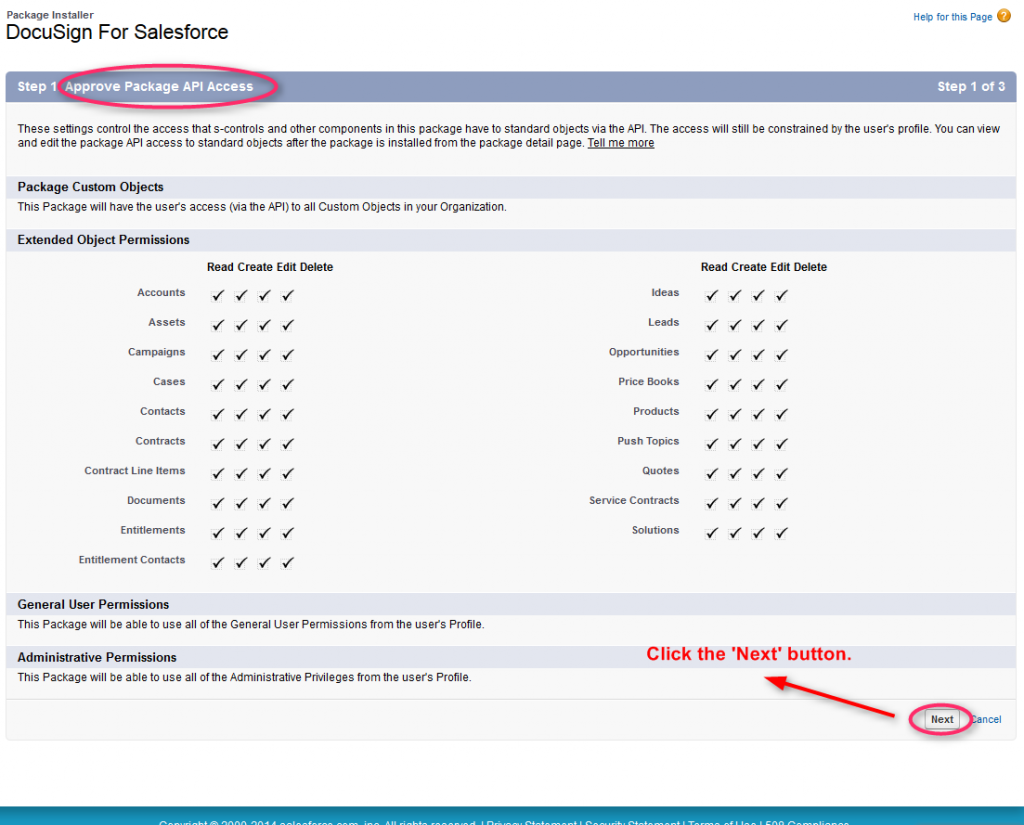This screenshot has width=1024, height=825.
Task: Click the Step 1 of 3 indicator
Action: click(x=971, y=86)
